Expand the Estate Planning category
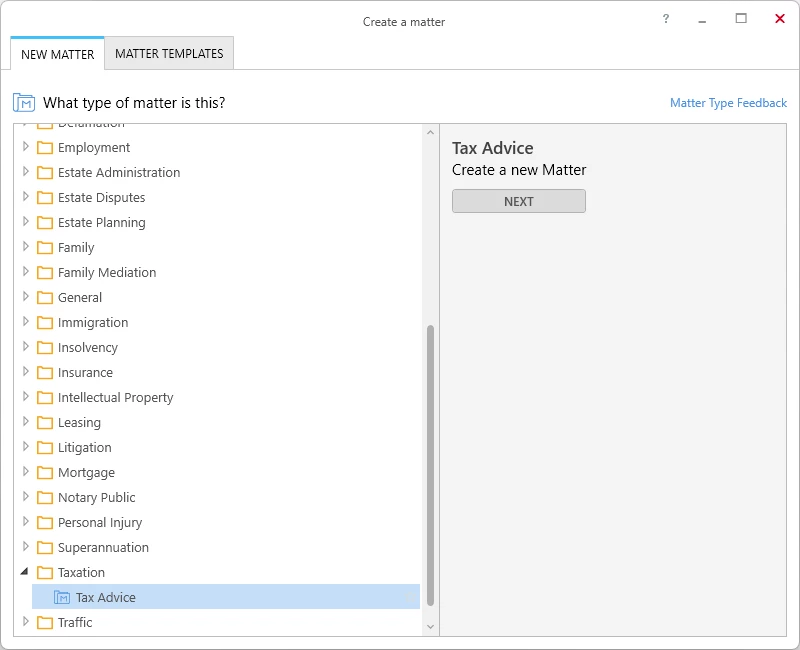The image size is (800, 650). point(26,221)
